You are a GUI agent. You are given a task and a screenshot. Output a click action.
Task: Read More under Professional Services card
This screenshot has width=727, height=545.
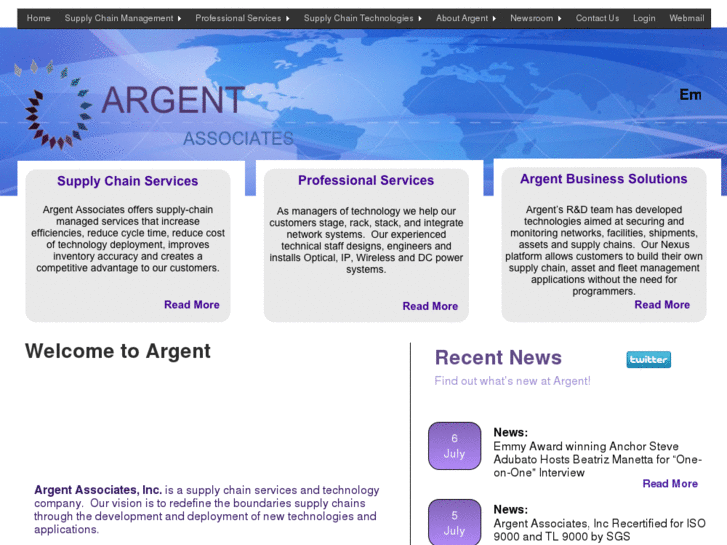coord(430,306)
